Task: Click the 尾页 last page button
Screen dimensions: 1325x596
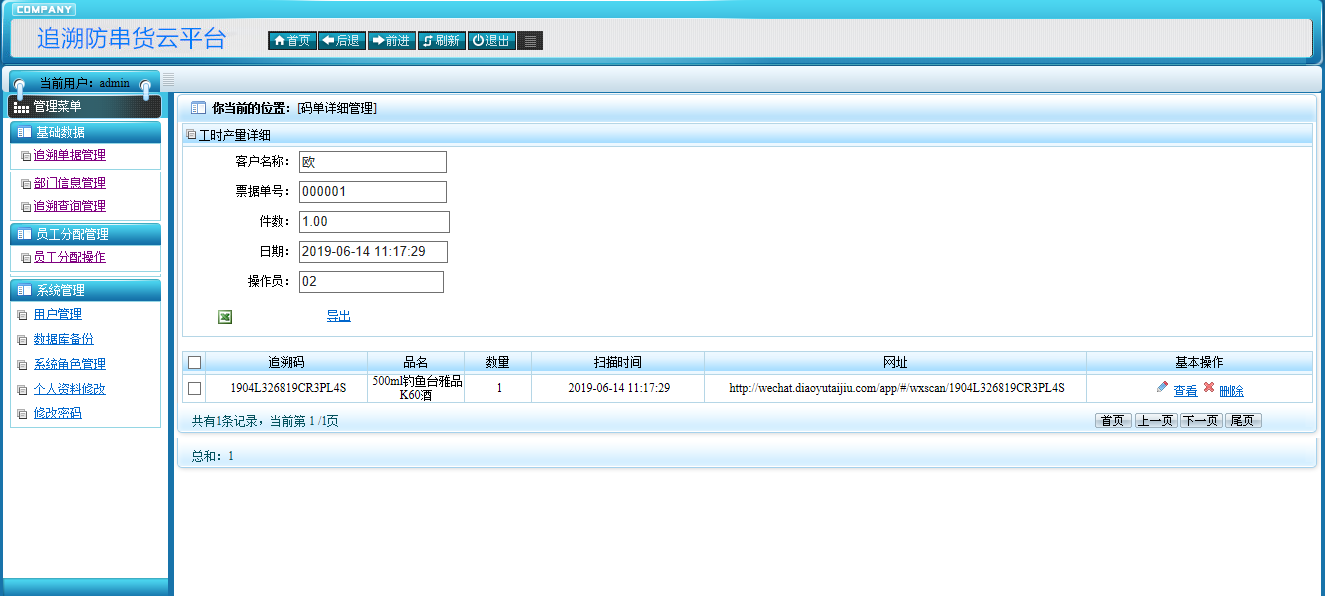Action: [1243, 421]
